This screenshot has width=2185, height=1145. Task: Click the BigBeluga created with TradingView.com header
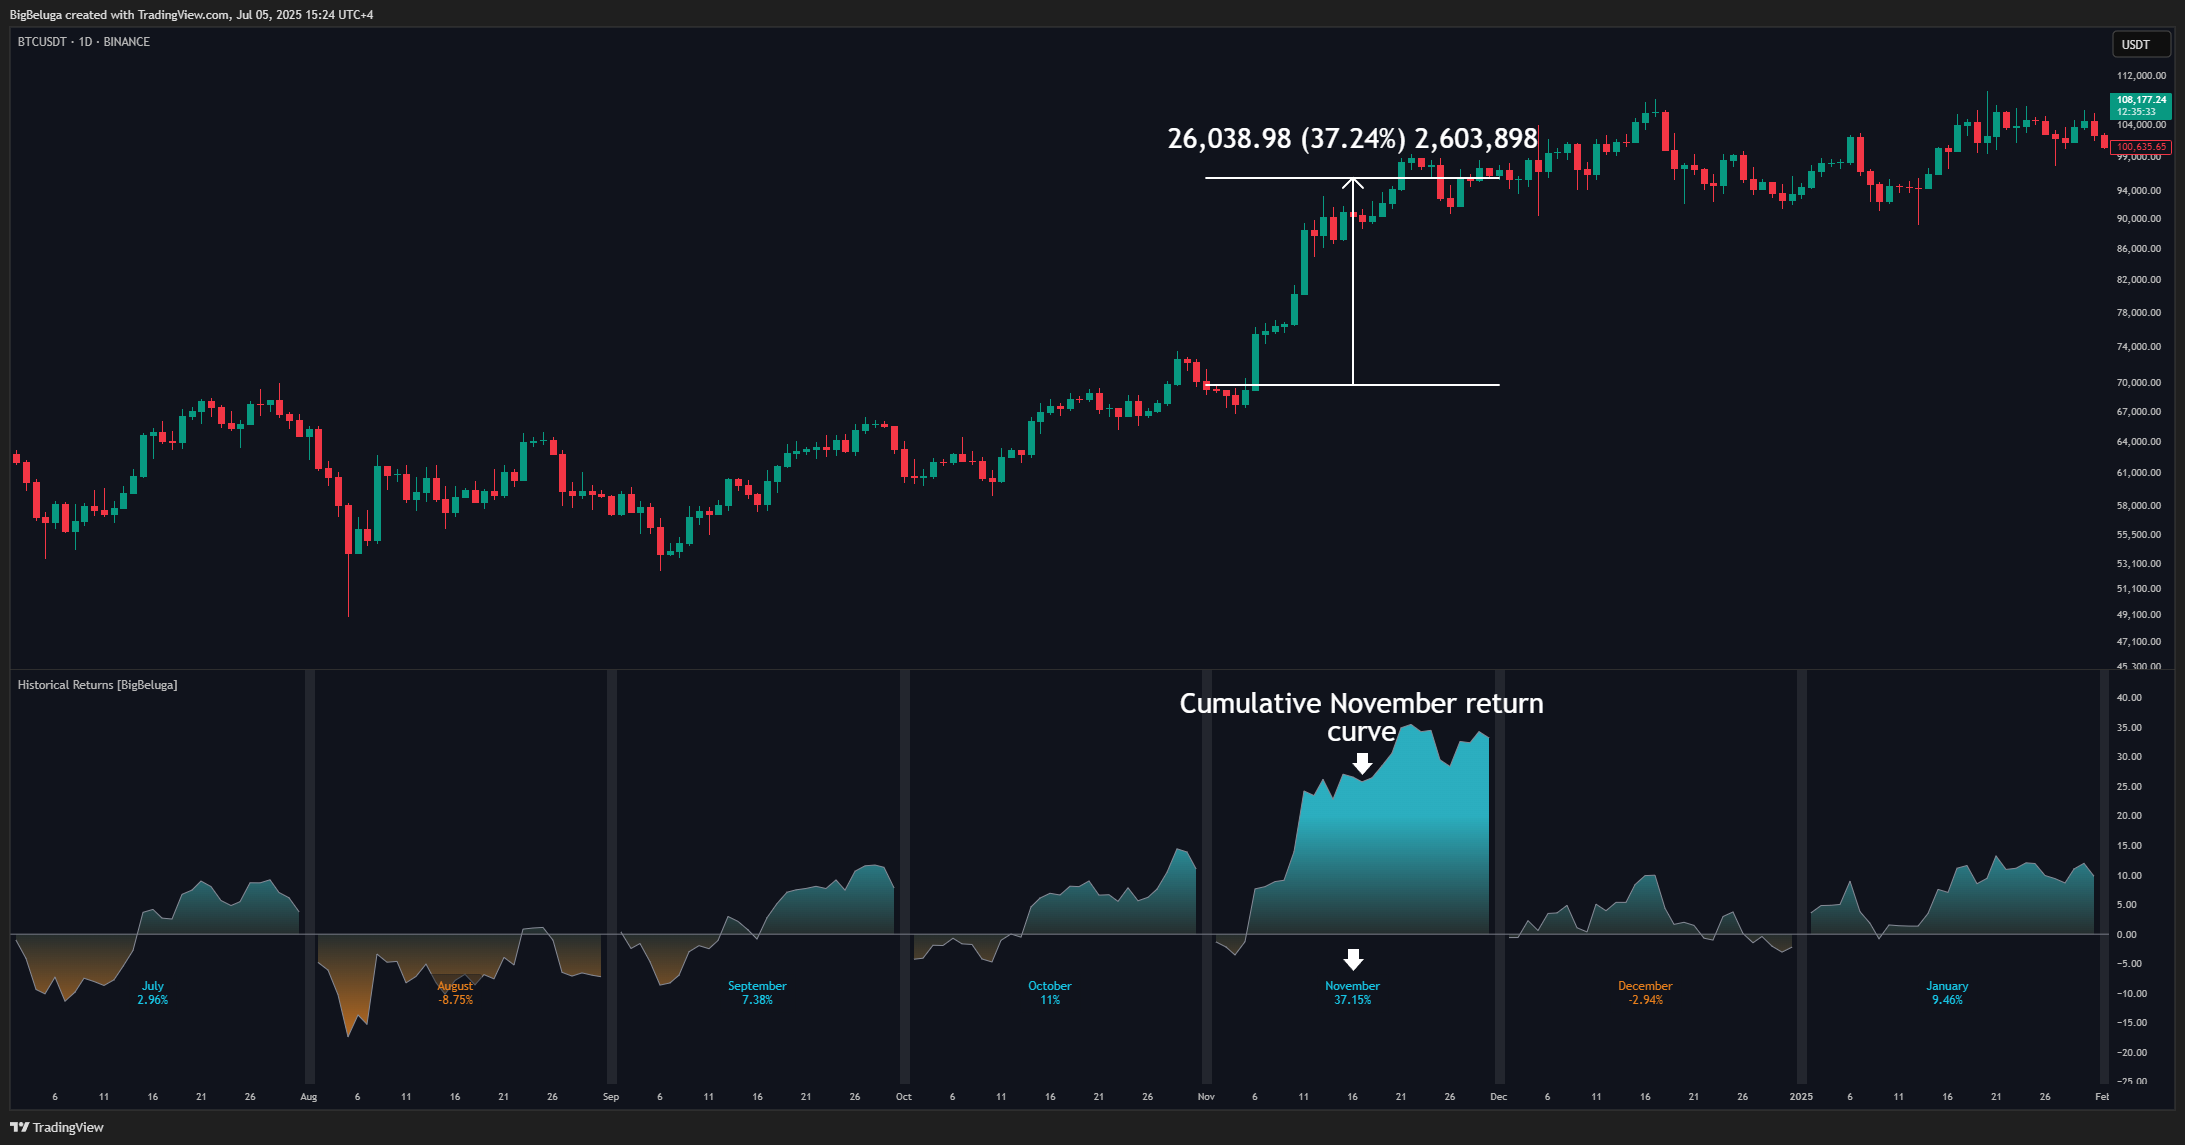(x=191, y=15)
